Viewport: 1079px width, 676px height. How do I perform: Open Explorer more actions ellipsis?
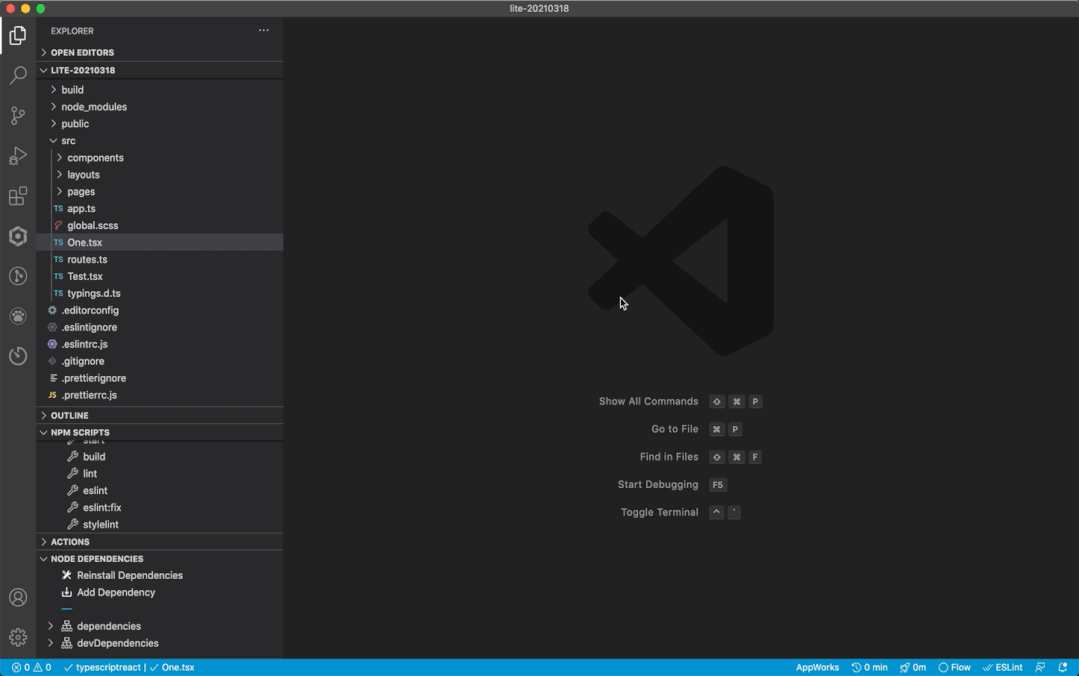264,30
